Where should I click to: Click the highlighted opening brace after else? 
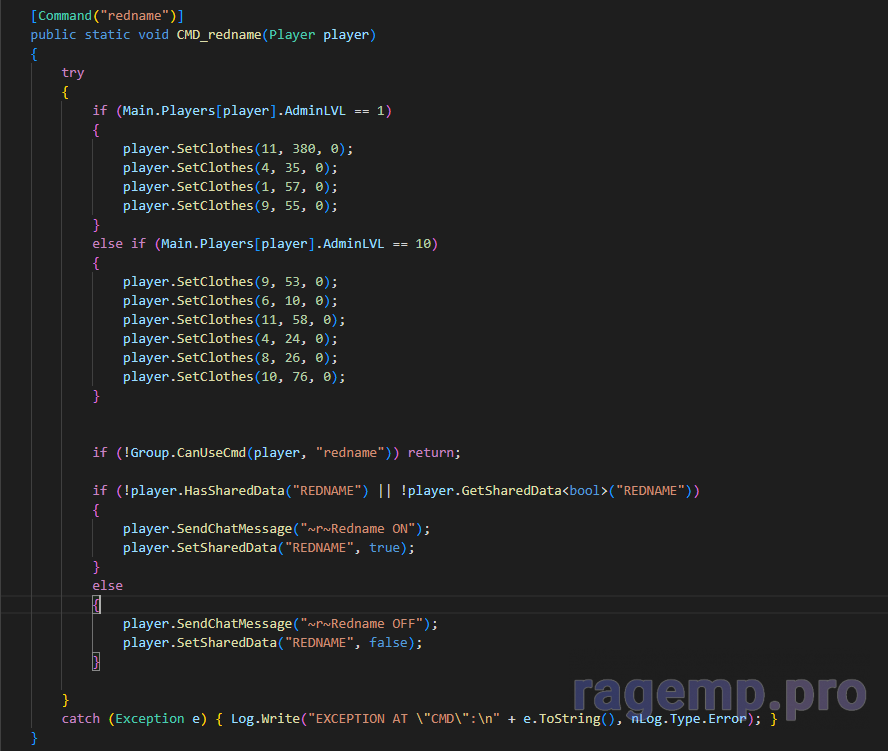click(97, 605)
